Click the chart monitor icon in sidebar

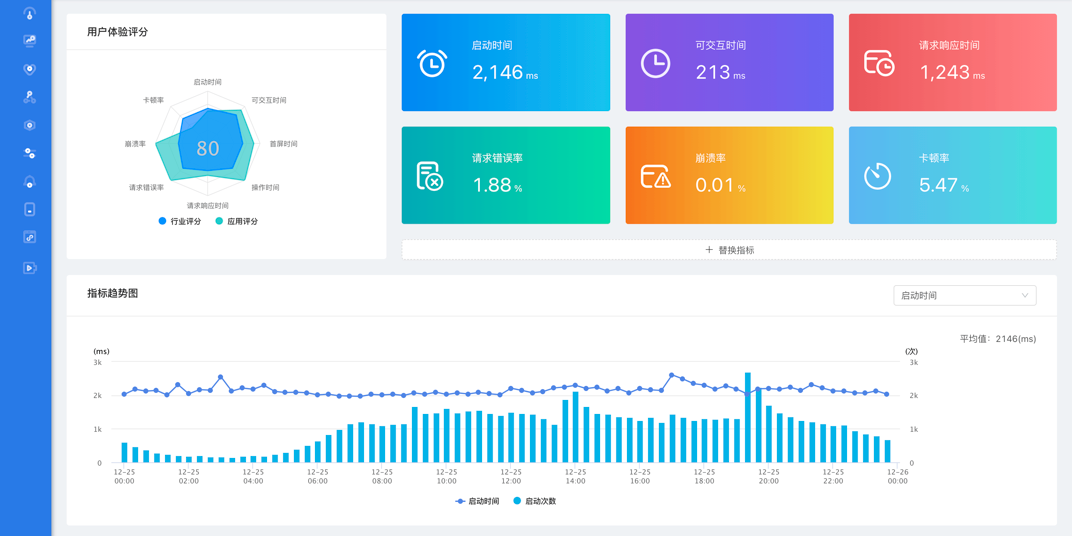coord(29,41)
